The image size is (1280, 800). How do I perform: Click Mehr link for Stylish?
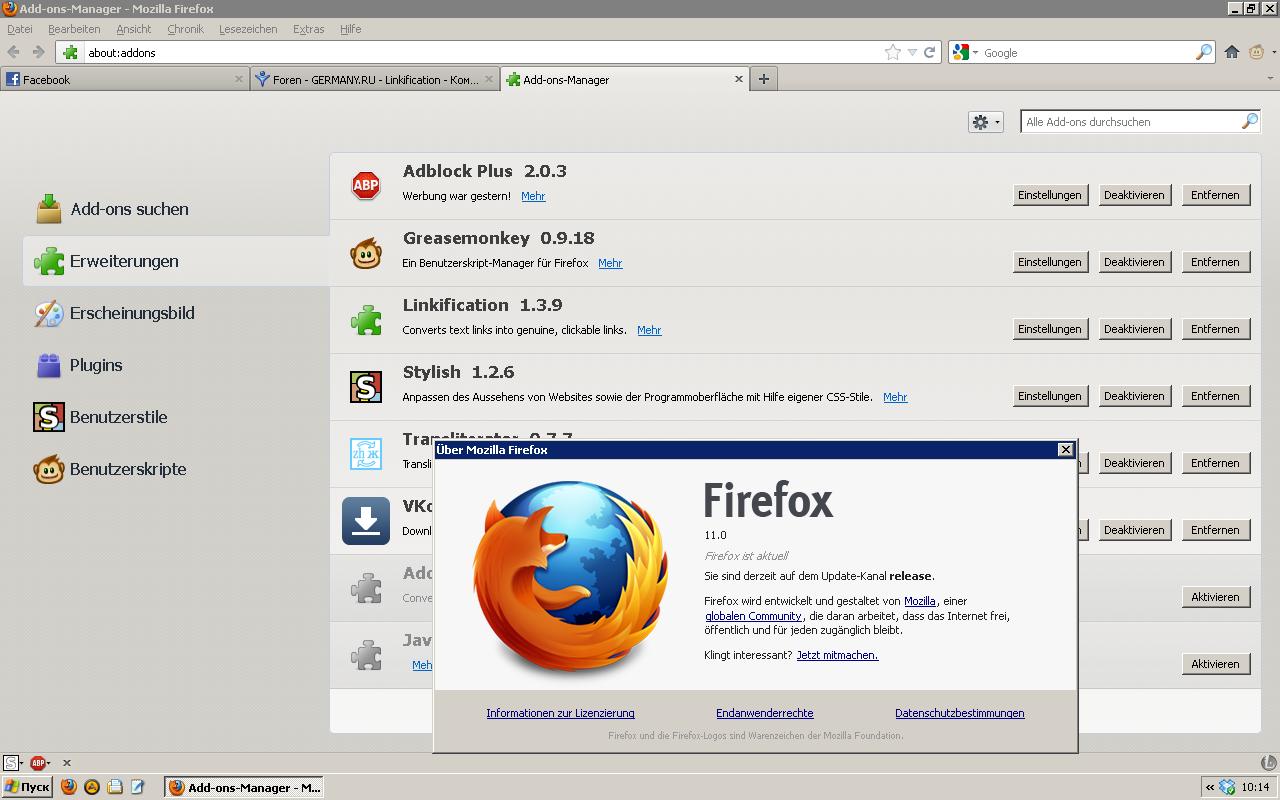point(895,397)
